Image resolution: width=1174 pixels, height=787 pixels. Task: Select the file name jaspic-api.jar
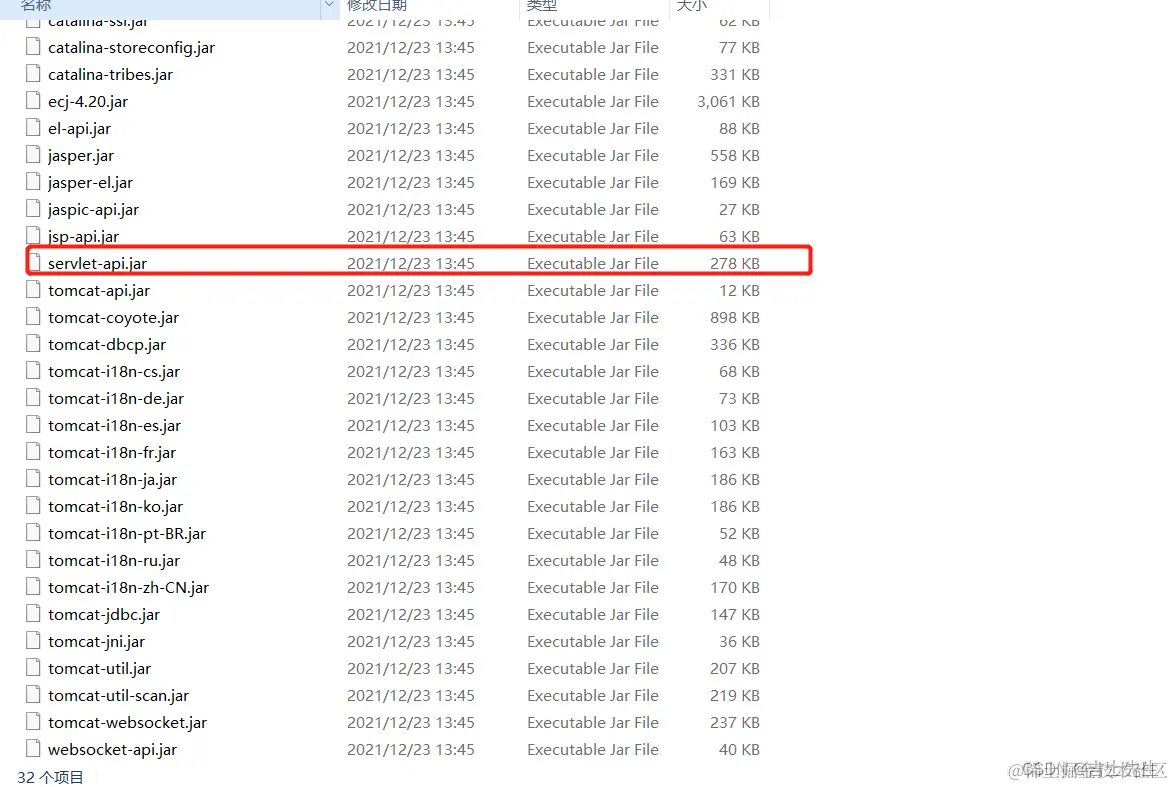click(93, 210)
